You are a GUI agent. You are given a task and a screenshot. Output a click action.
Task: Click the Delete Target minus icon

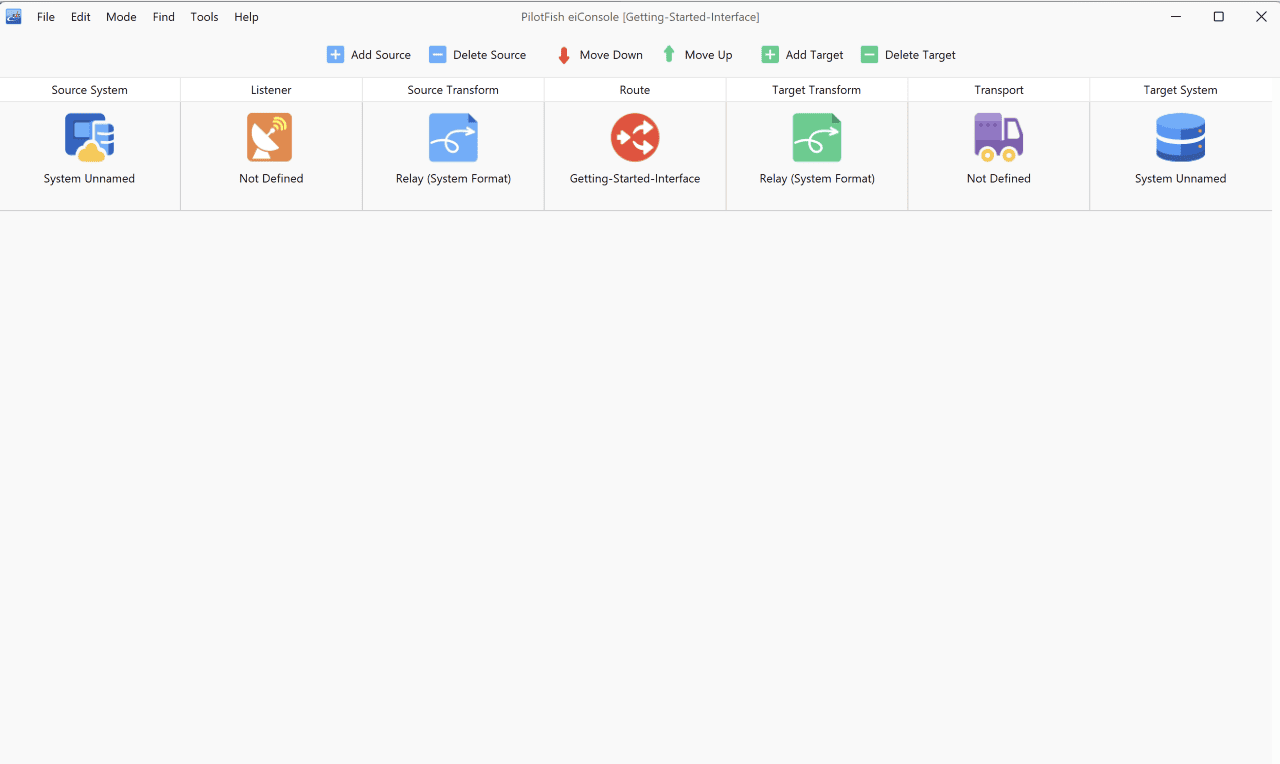pos(869,55)
